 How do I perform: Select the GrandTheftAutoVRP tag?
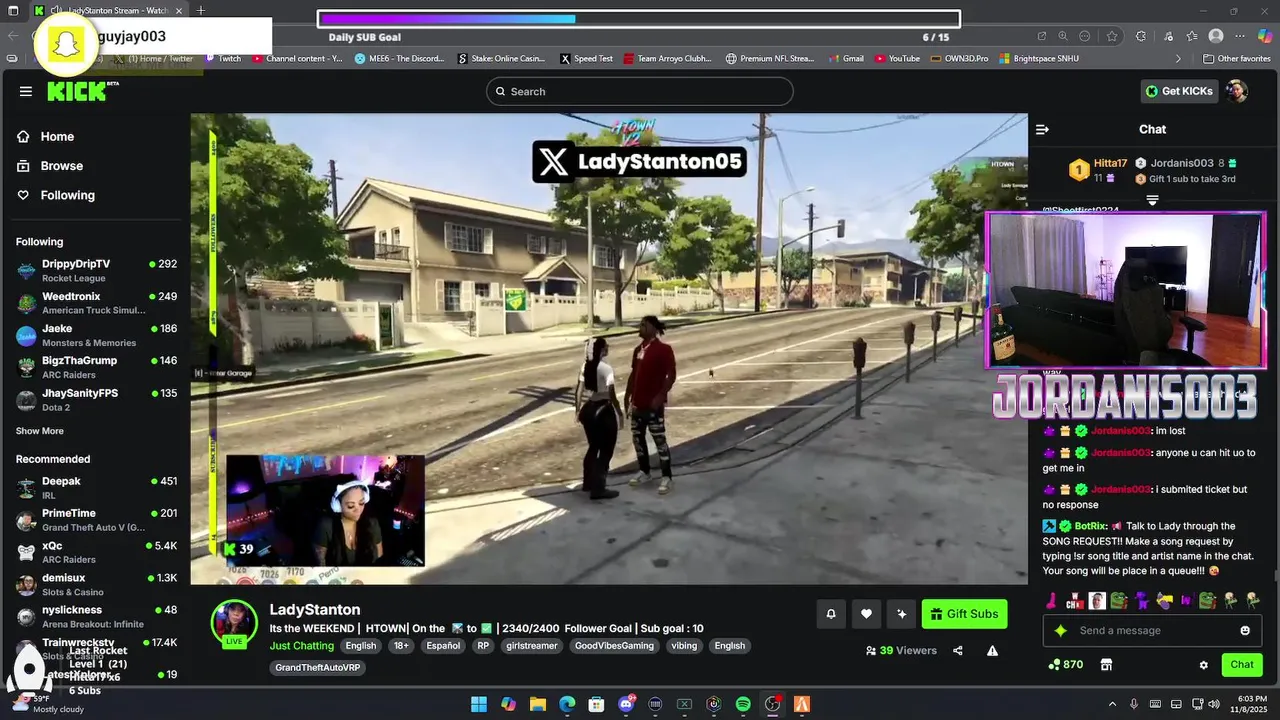tap(318, 667)
